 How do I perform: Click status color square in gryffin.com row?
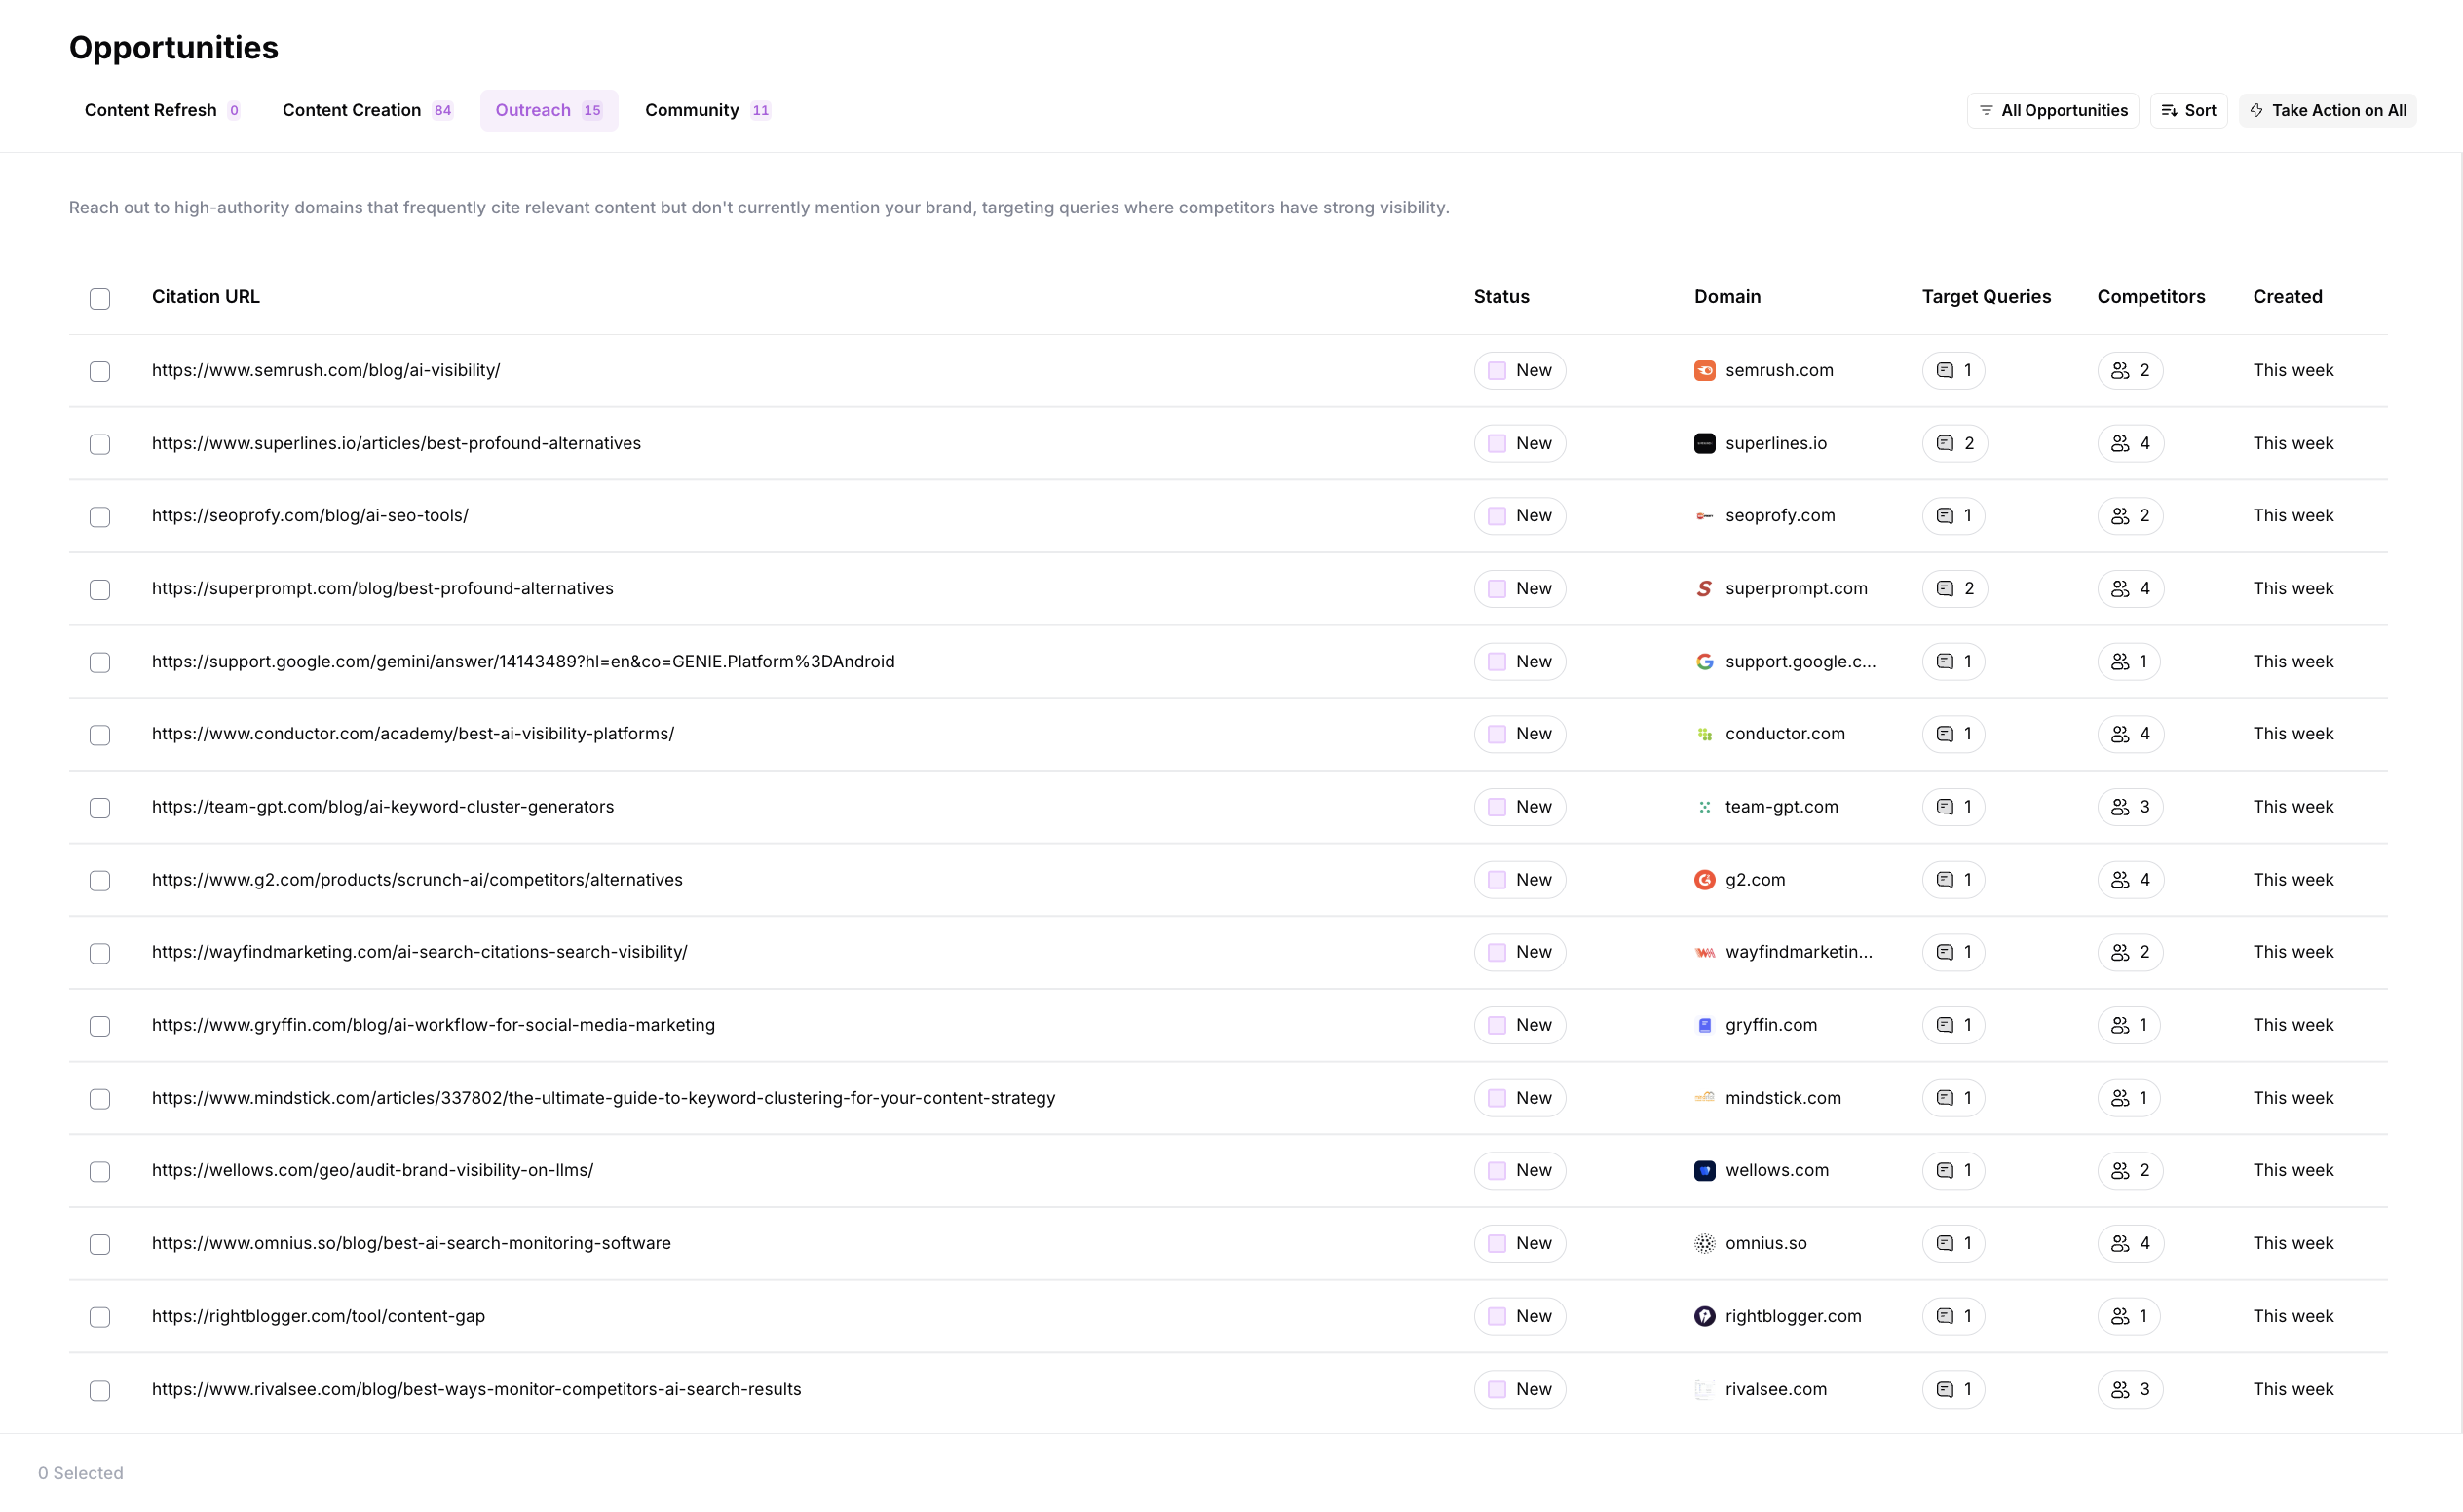click(1496, 1025)
